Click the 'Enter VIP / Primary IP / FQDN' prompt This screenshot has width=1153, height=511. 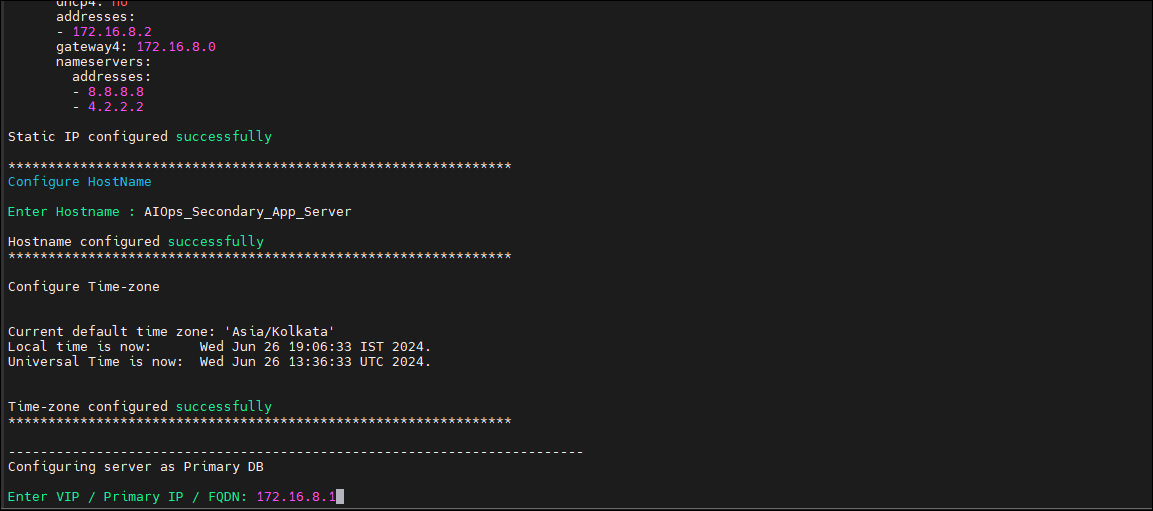pos(128,497)
